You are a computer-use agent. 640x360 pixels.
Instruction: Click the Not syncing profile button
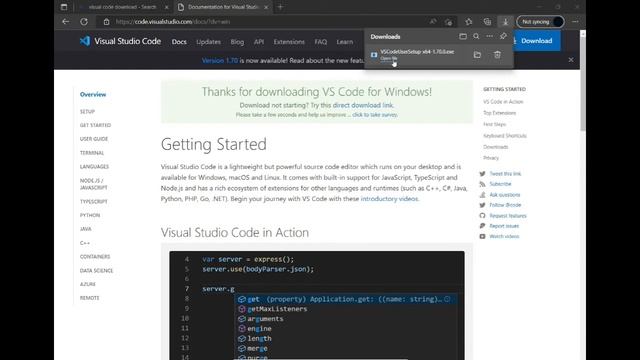pos(540,22)
